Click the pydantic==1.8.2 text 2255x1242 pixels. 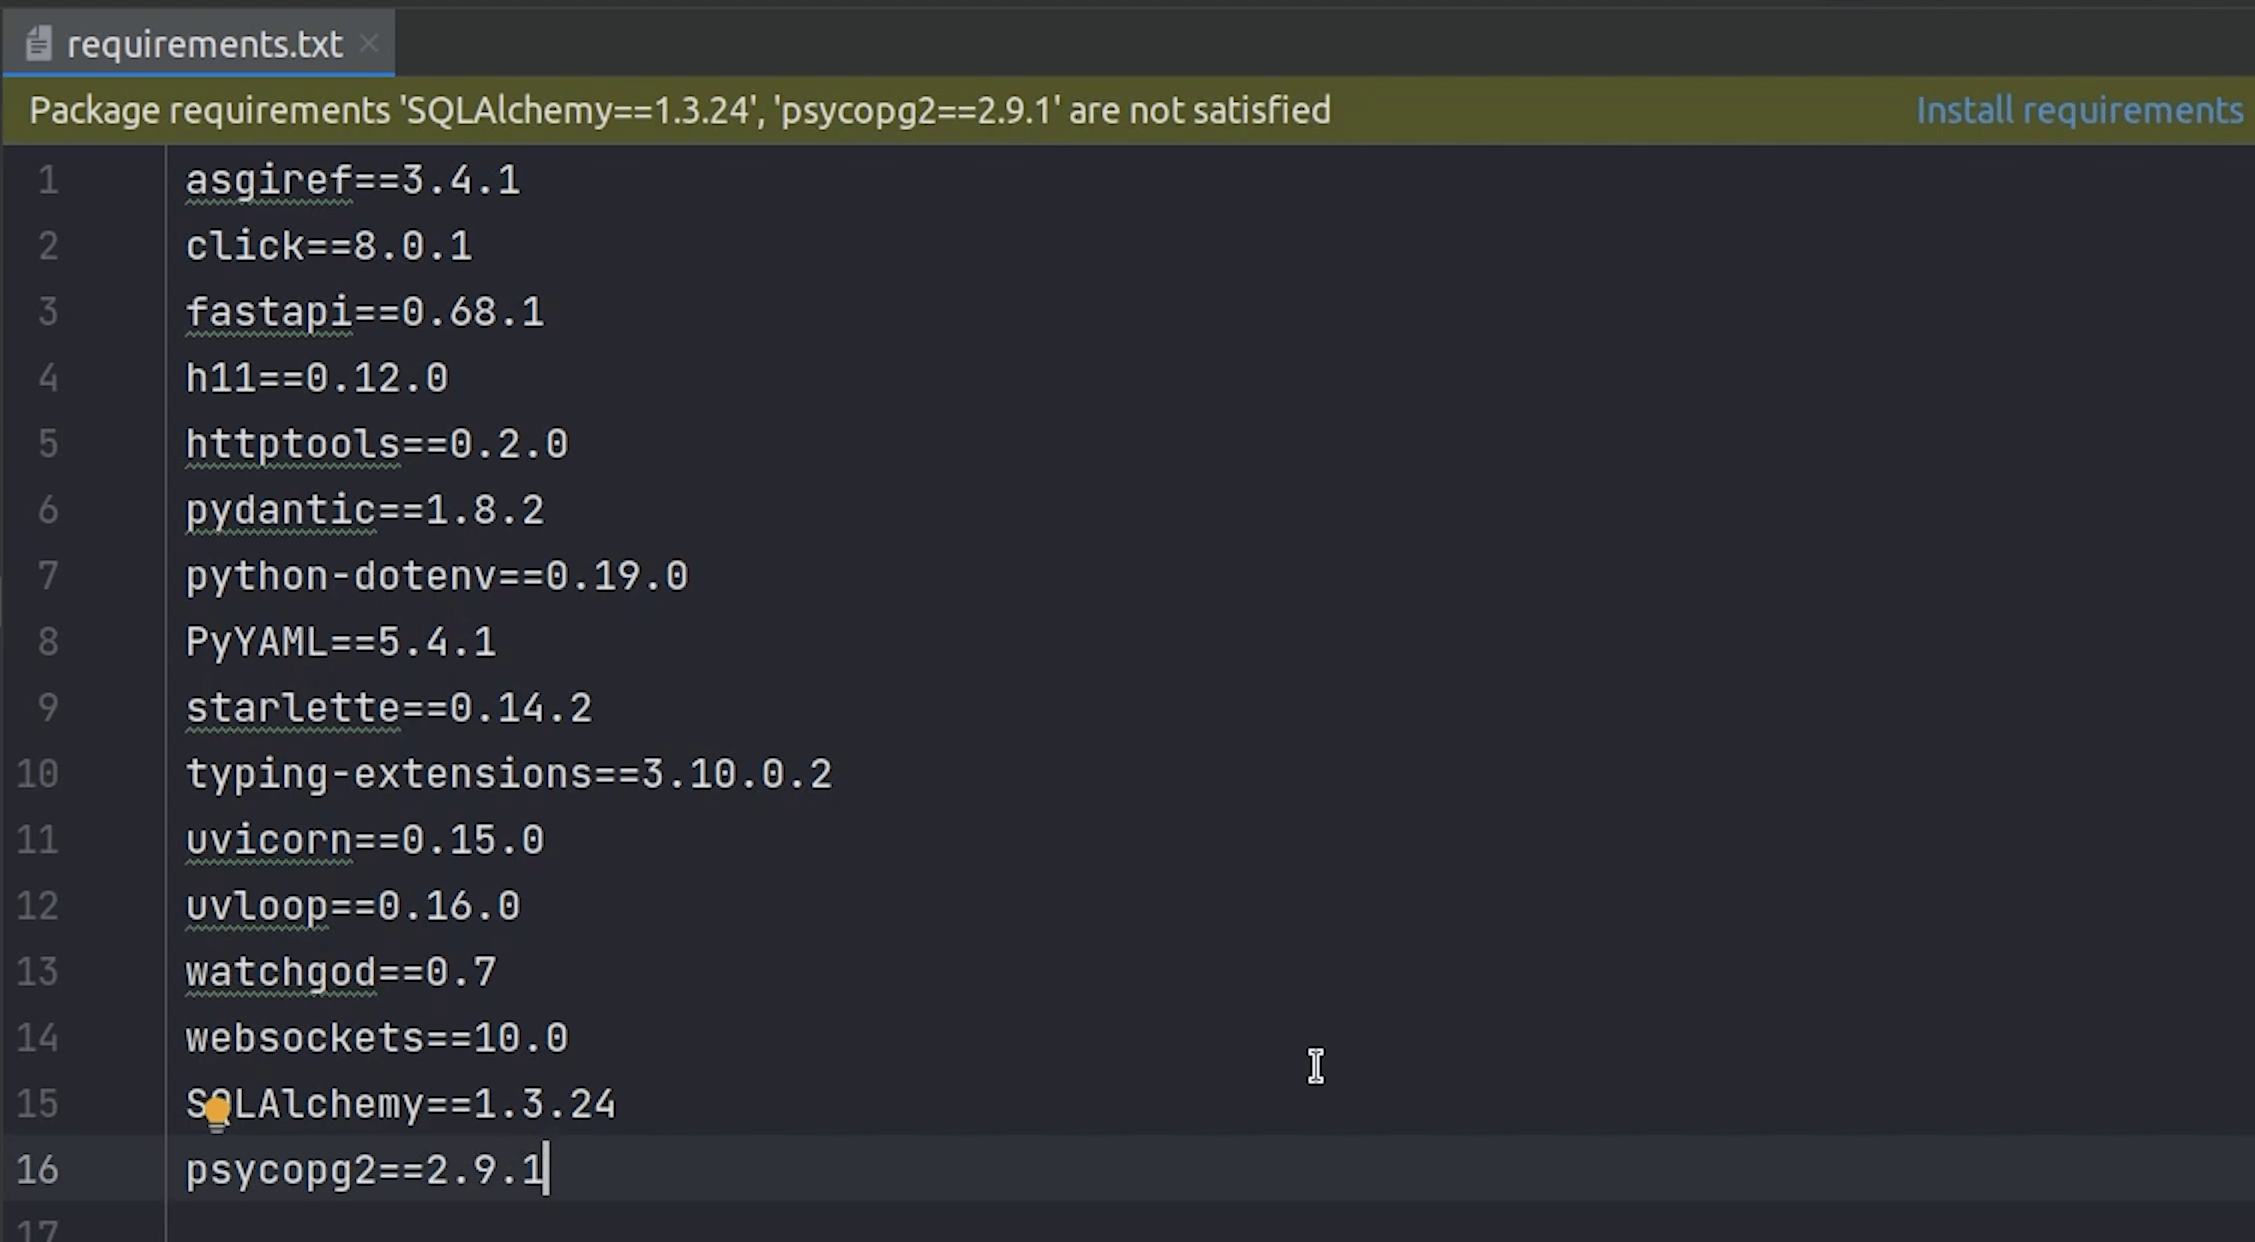(x=364, y=510)
